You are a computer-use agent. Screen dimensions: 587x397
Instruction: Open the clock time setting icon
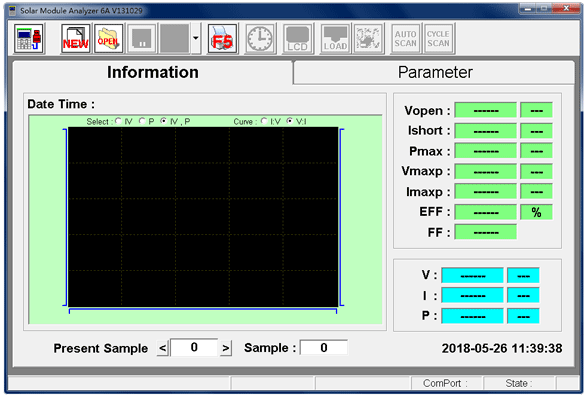pos(261,39)
